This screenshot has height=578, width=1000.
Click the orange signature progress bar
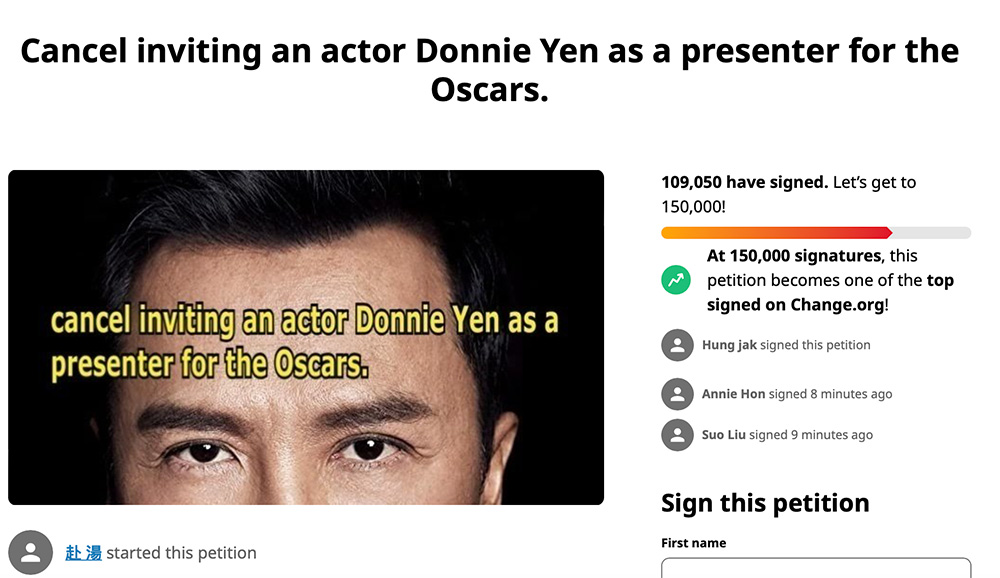(776, 233)
